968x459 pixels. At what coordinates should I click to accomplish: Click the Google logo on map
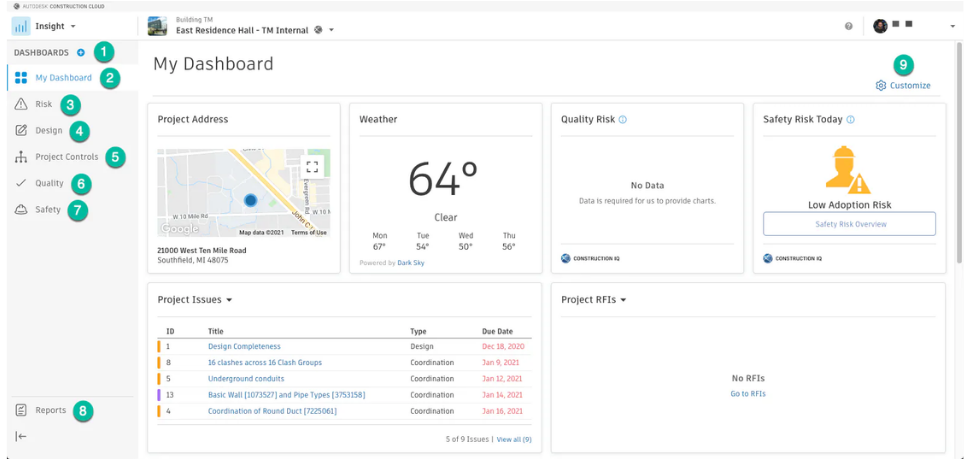pos(180,229)
